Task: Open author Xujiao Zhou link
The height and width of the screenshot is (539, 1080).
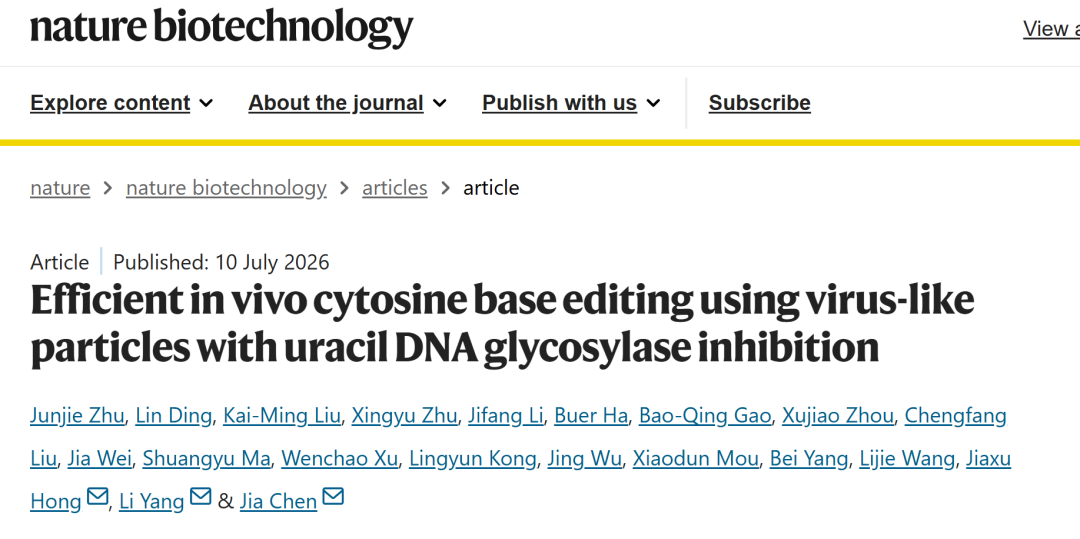Action: (x=838, y=416)
